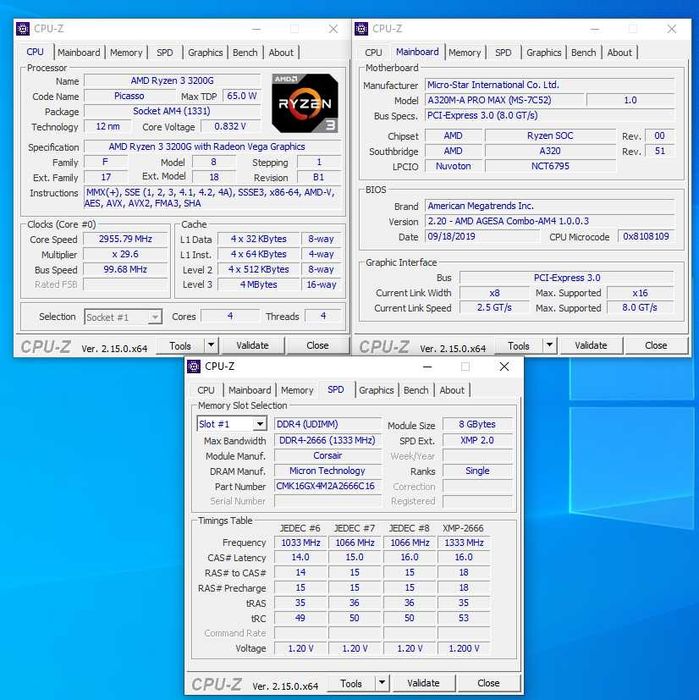699x700 pixels.
Task: Click the processor name 'AMD Ryzen 3 3200G'
Action: coord(172,81)
